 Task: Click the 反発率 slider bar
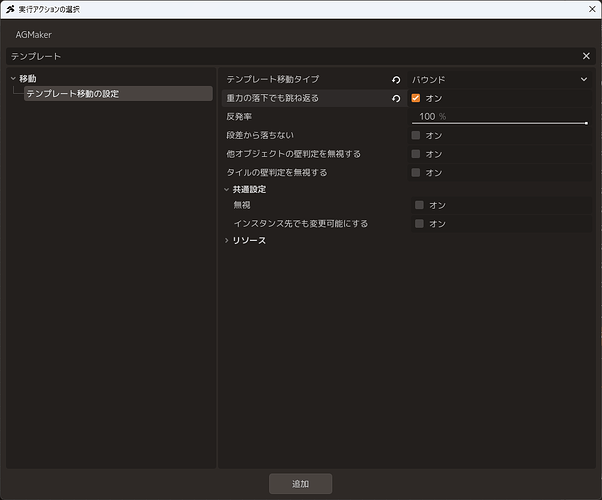tap(499, 123)
